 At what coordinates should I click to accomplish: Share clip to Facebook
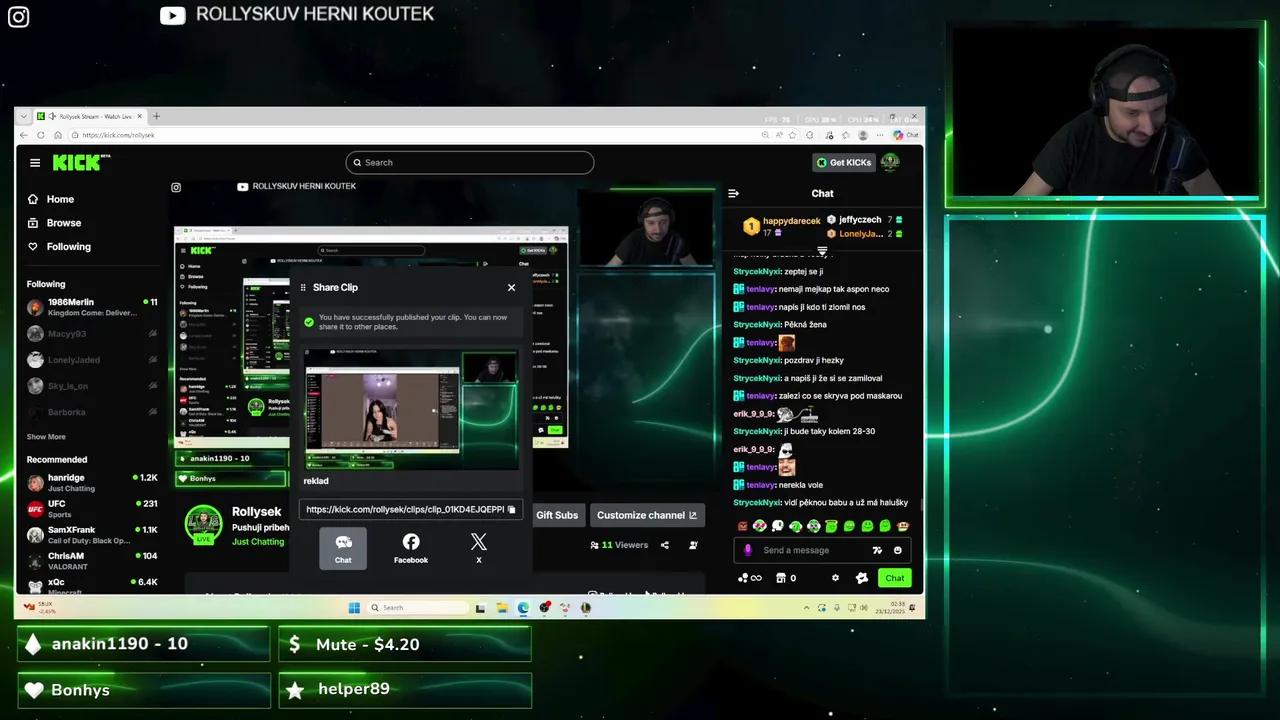(x=411, y=549)
